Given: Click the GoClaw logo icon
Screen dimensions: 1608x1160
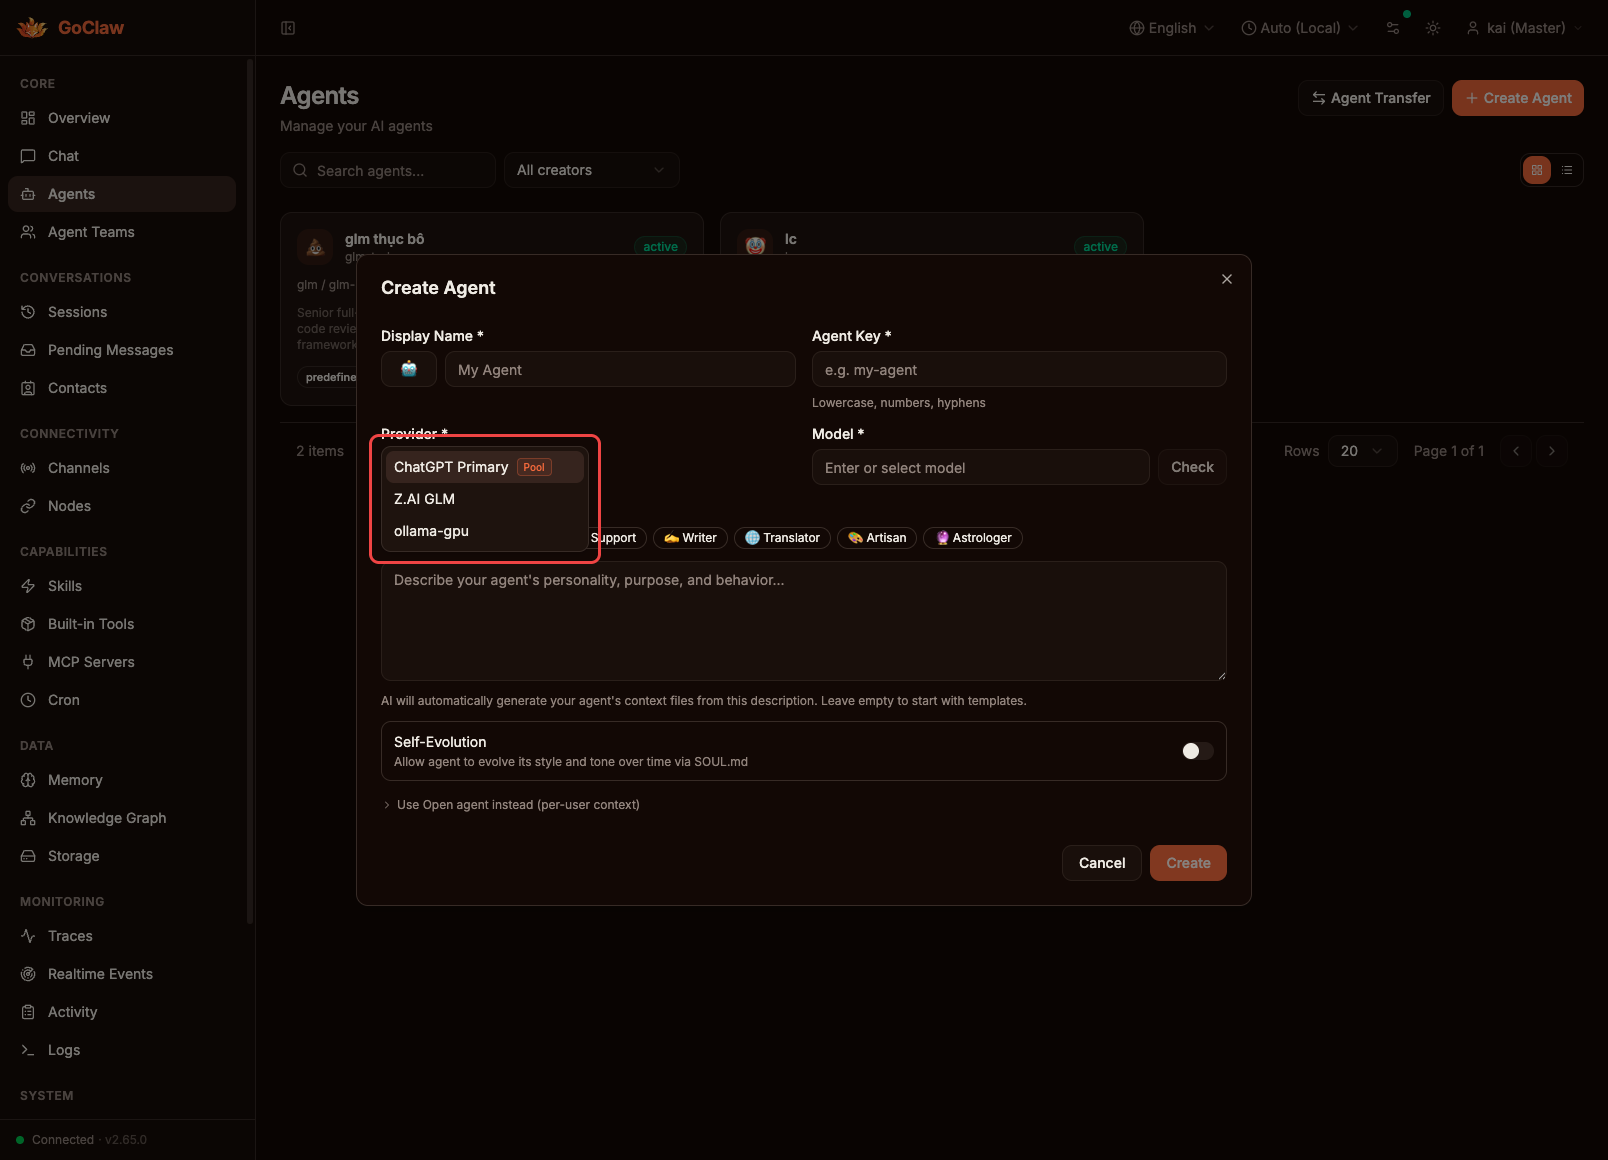Looking at the screenshot, I should pyautogui.click(x=32, y=28).
